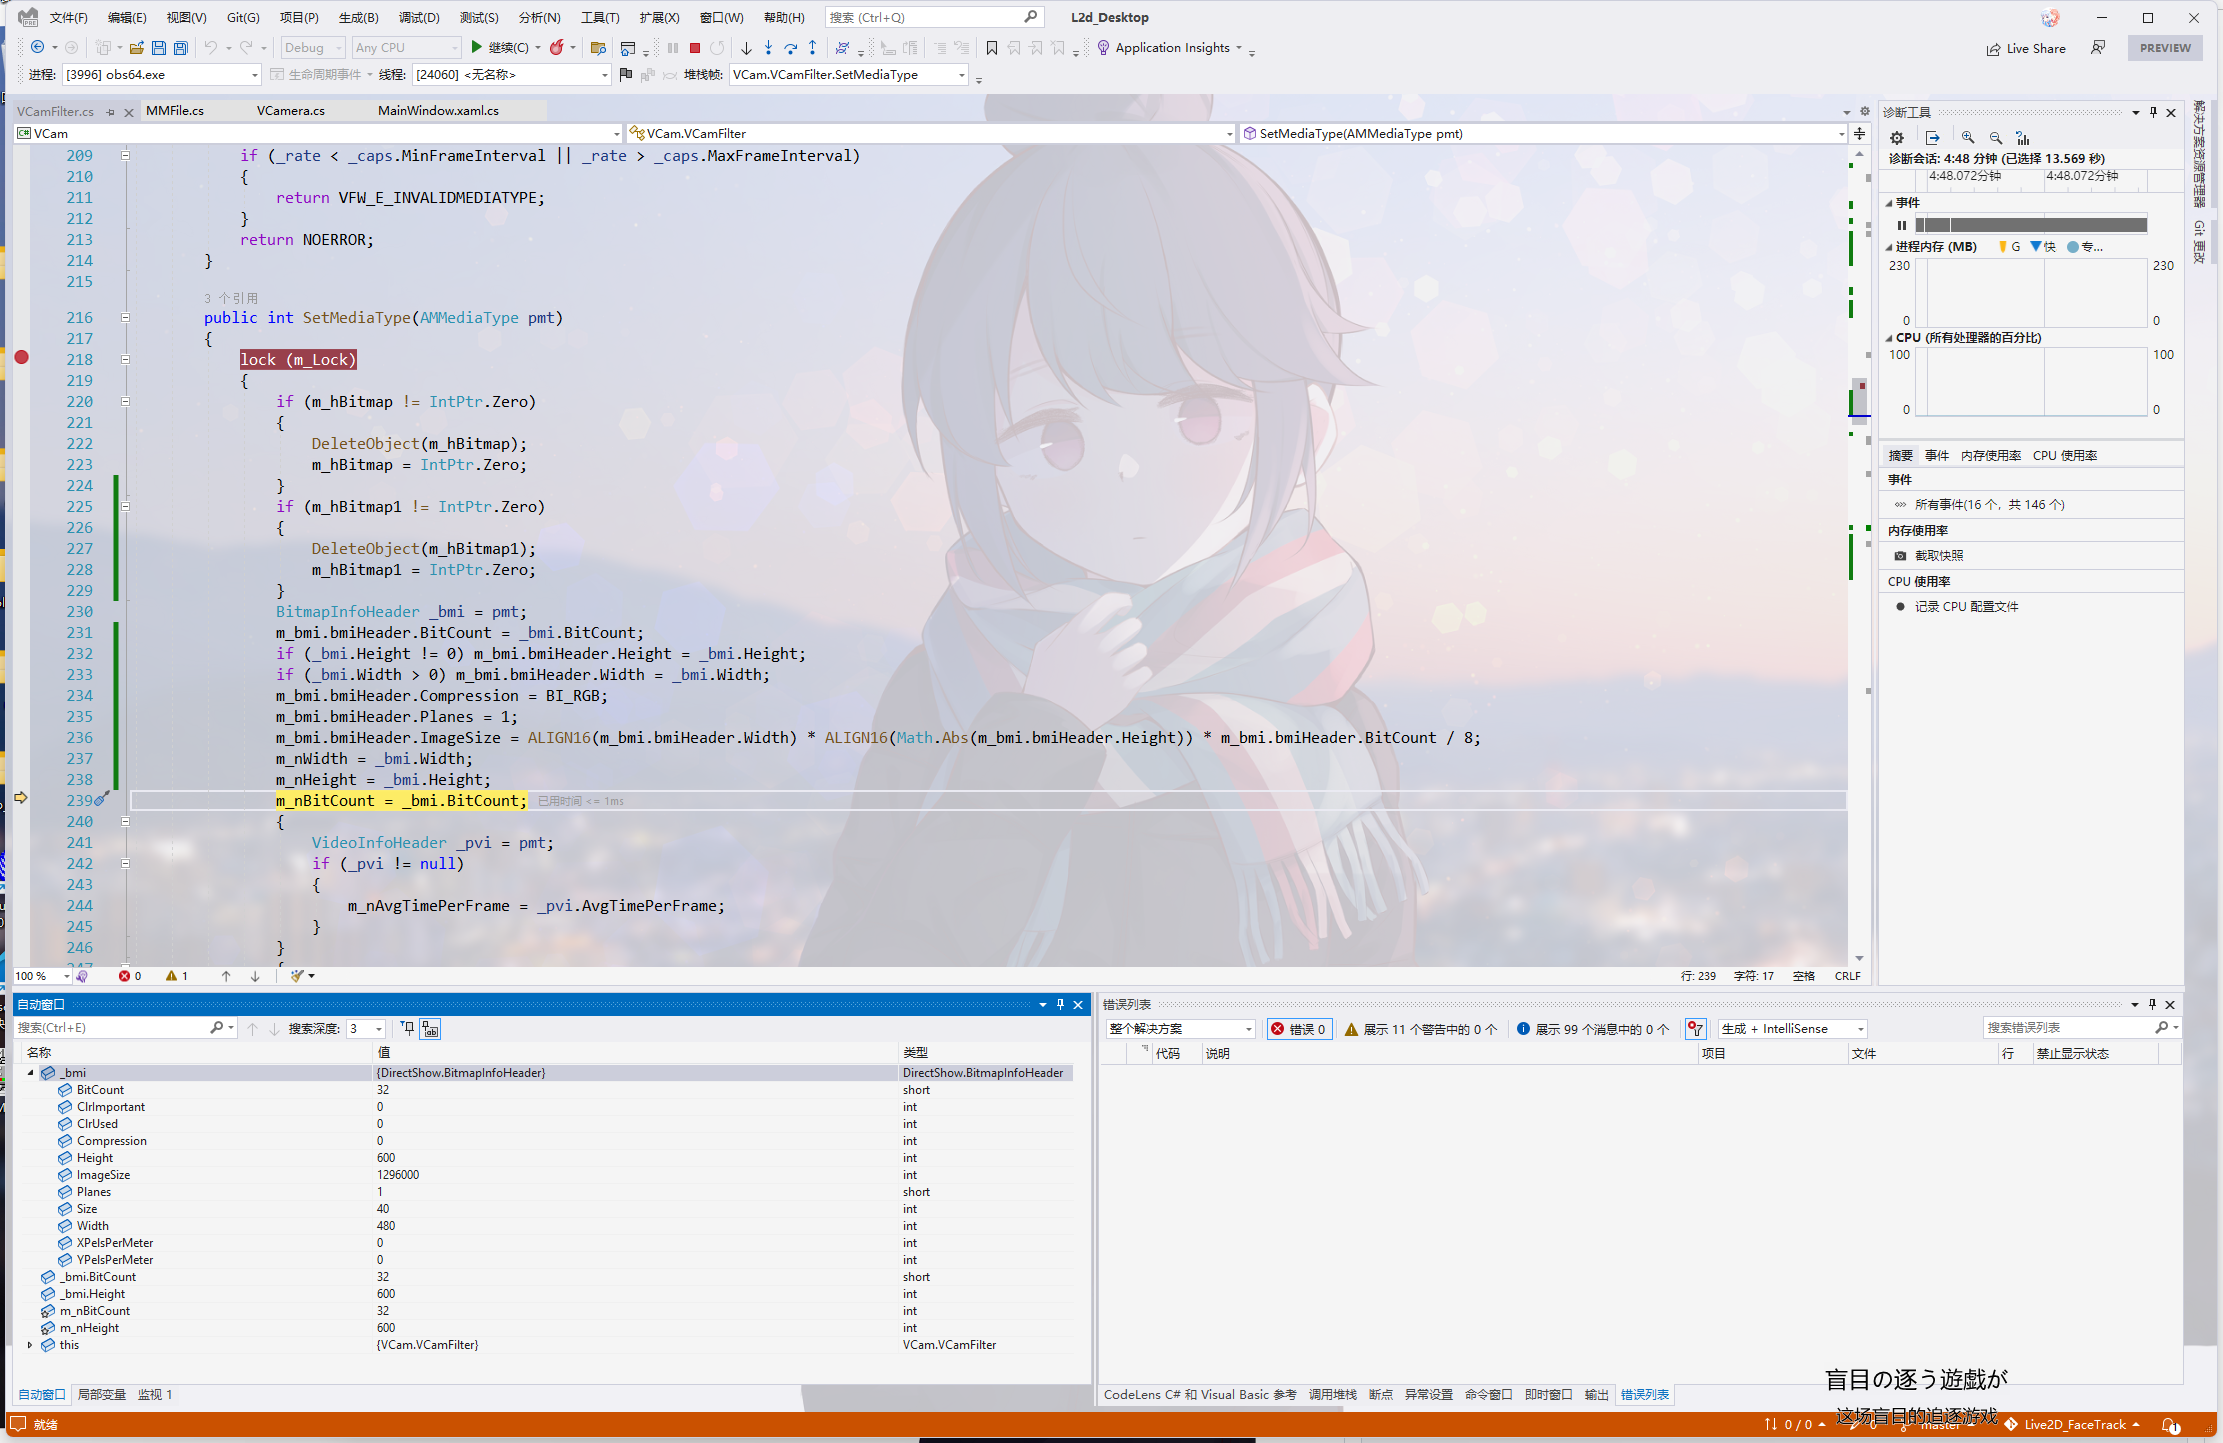Open the 调试(D) menu
The height and width of the screenshot is (1443, 2223).
(x=419, y=17)
